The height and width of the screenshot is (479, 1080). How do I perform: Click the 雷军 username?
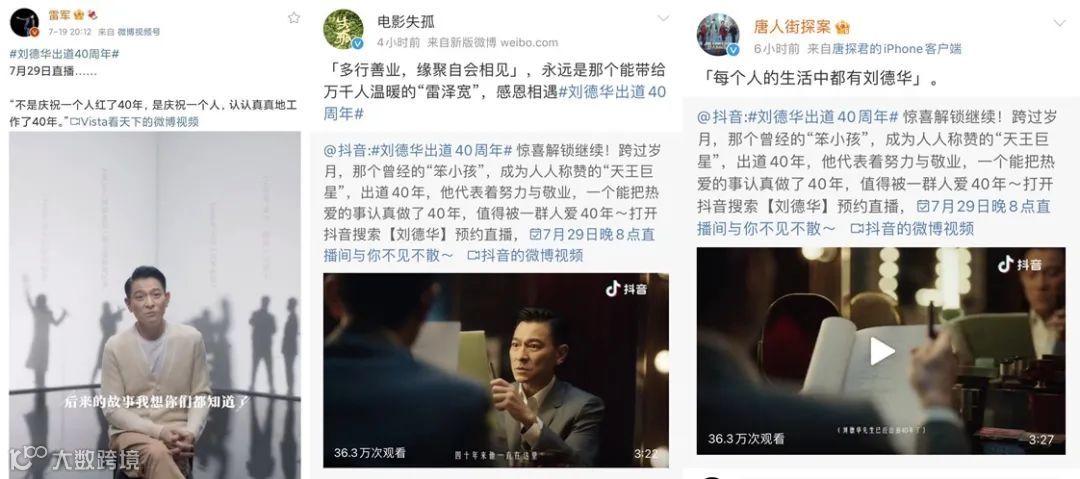[60, 14]
